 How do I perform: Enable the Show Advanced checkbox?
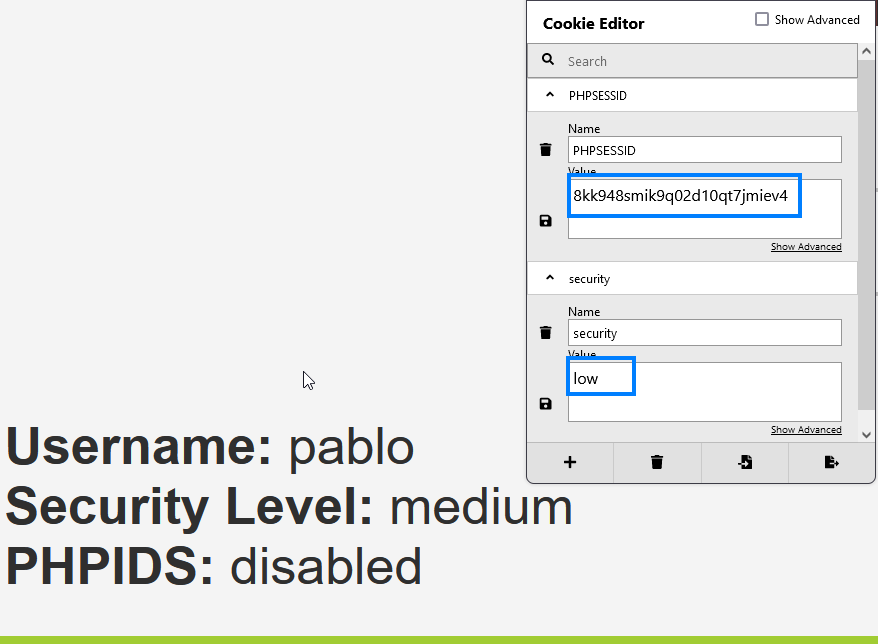click(762, 20)
